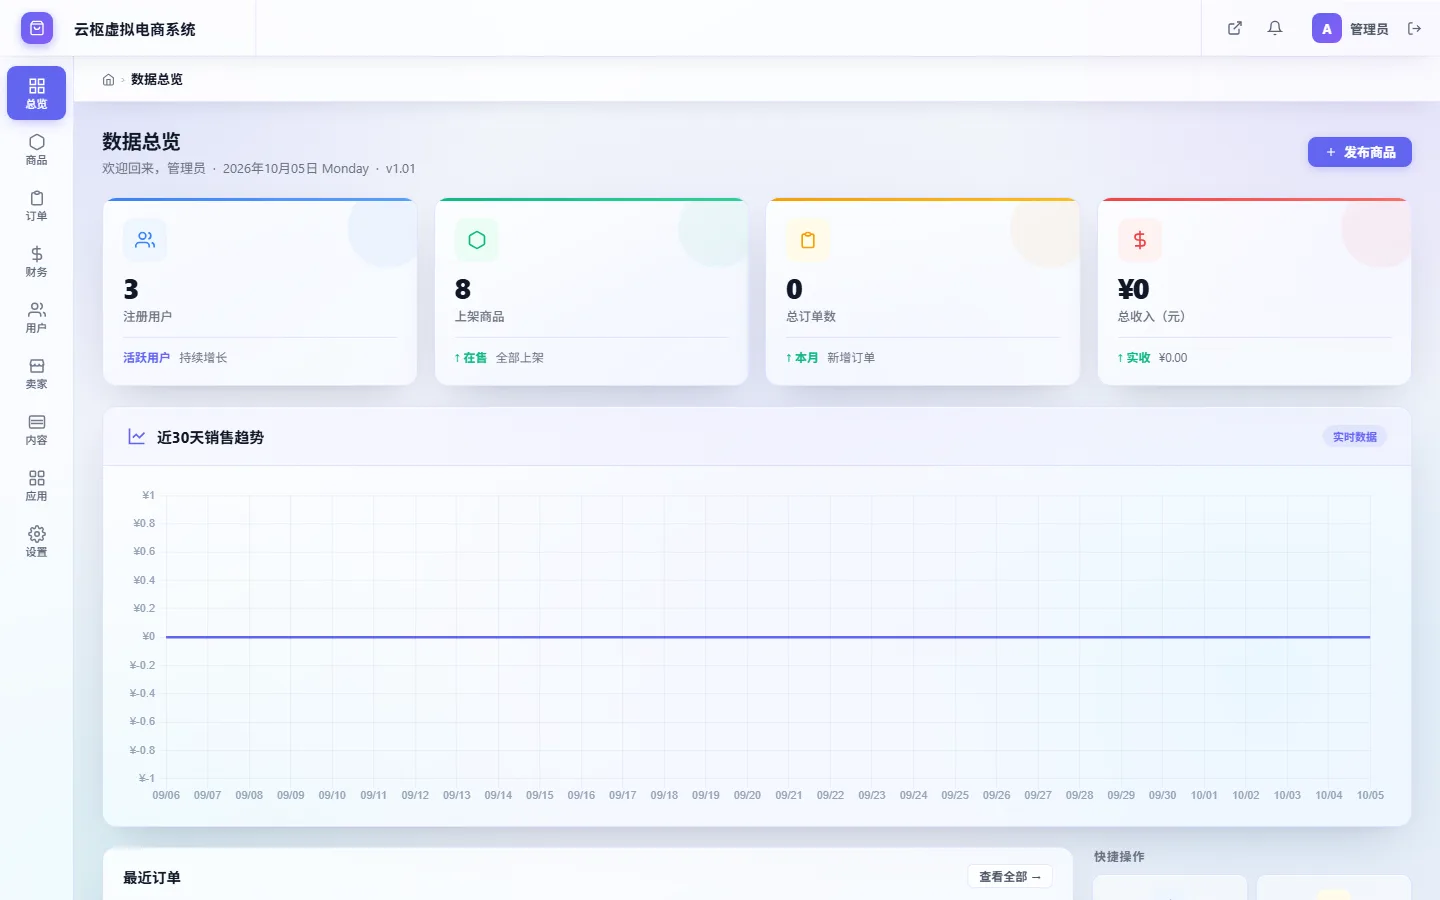Image resolution: width=1440 pixels, height=900 pixels.
Task: Click the logout arrow icon
Action: coord(1414,28)
